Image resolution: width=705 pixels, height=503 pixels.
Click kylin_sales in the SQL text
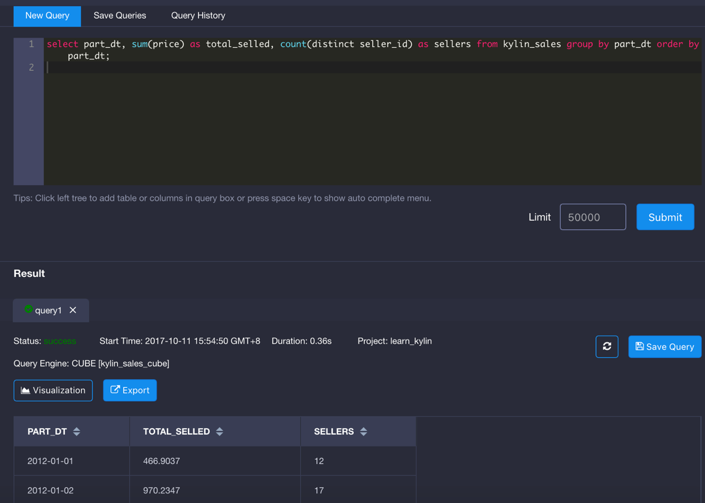[533, 44]
